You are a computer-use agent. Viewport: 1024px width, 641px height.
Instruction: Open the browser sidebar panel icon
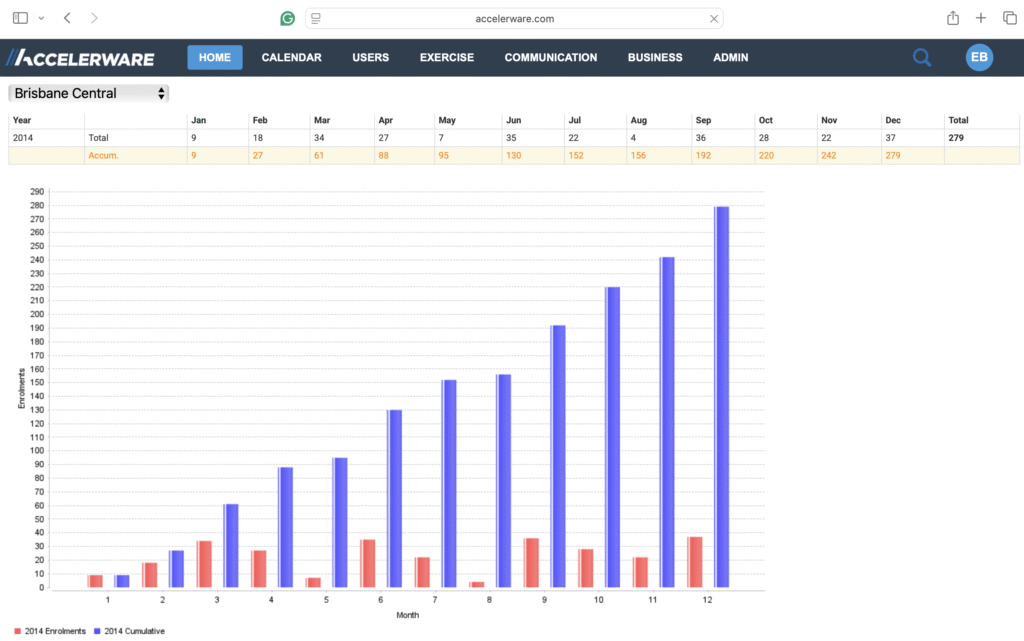tap(21, 18)
